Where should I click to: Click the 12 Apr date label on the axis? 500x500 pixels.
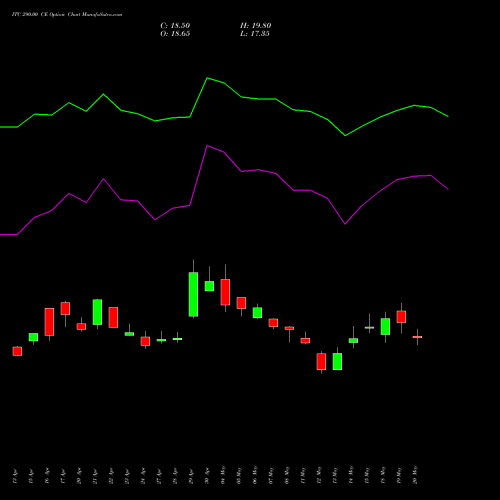tap(15, 477)
